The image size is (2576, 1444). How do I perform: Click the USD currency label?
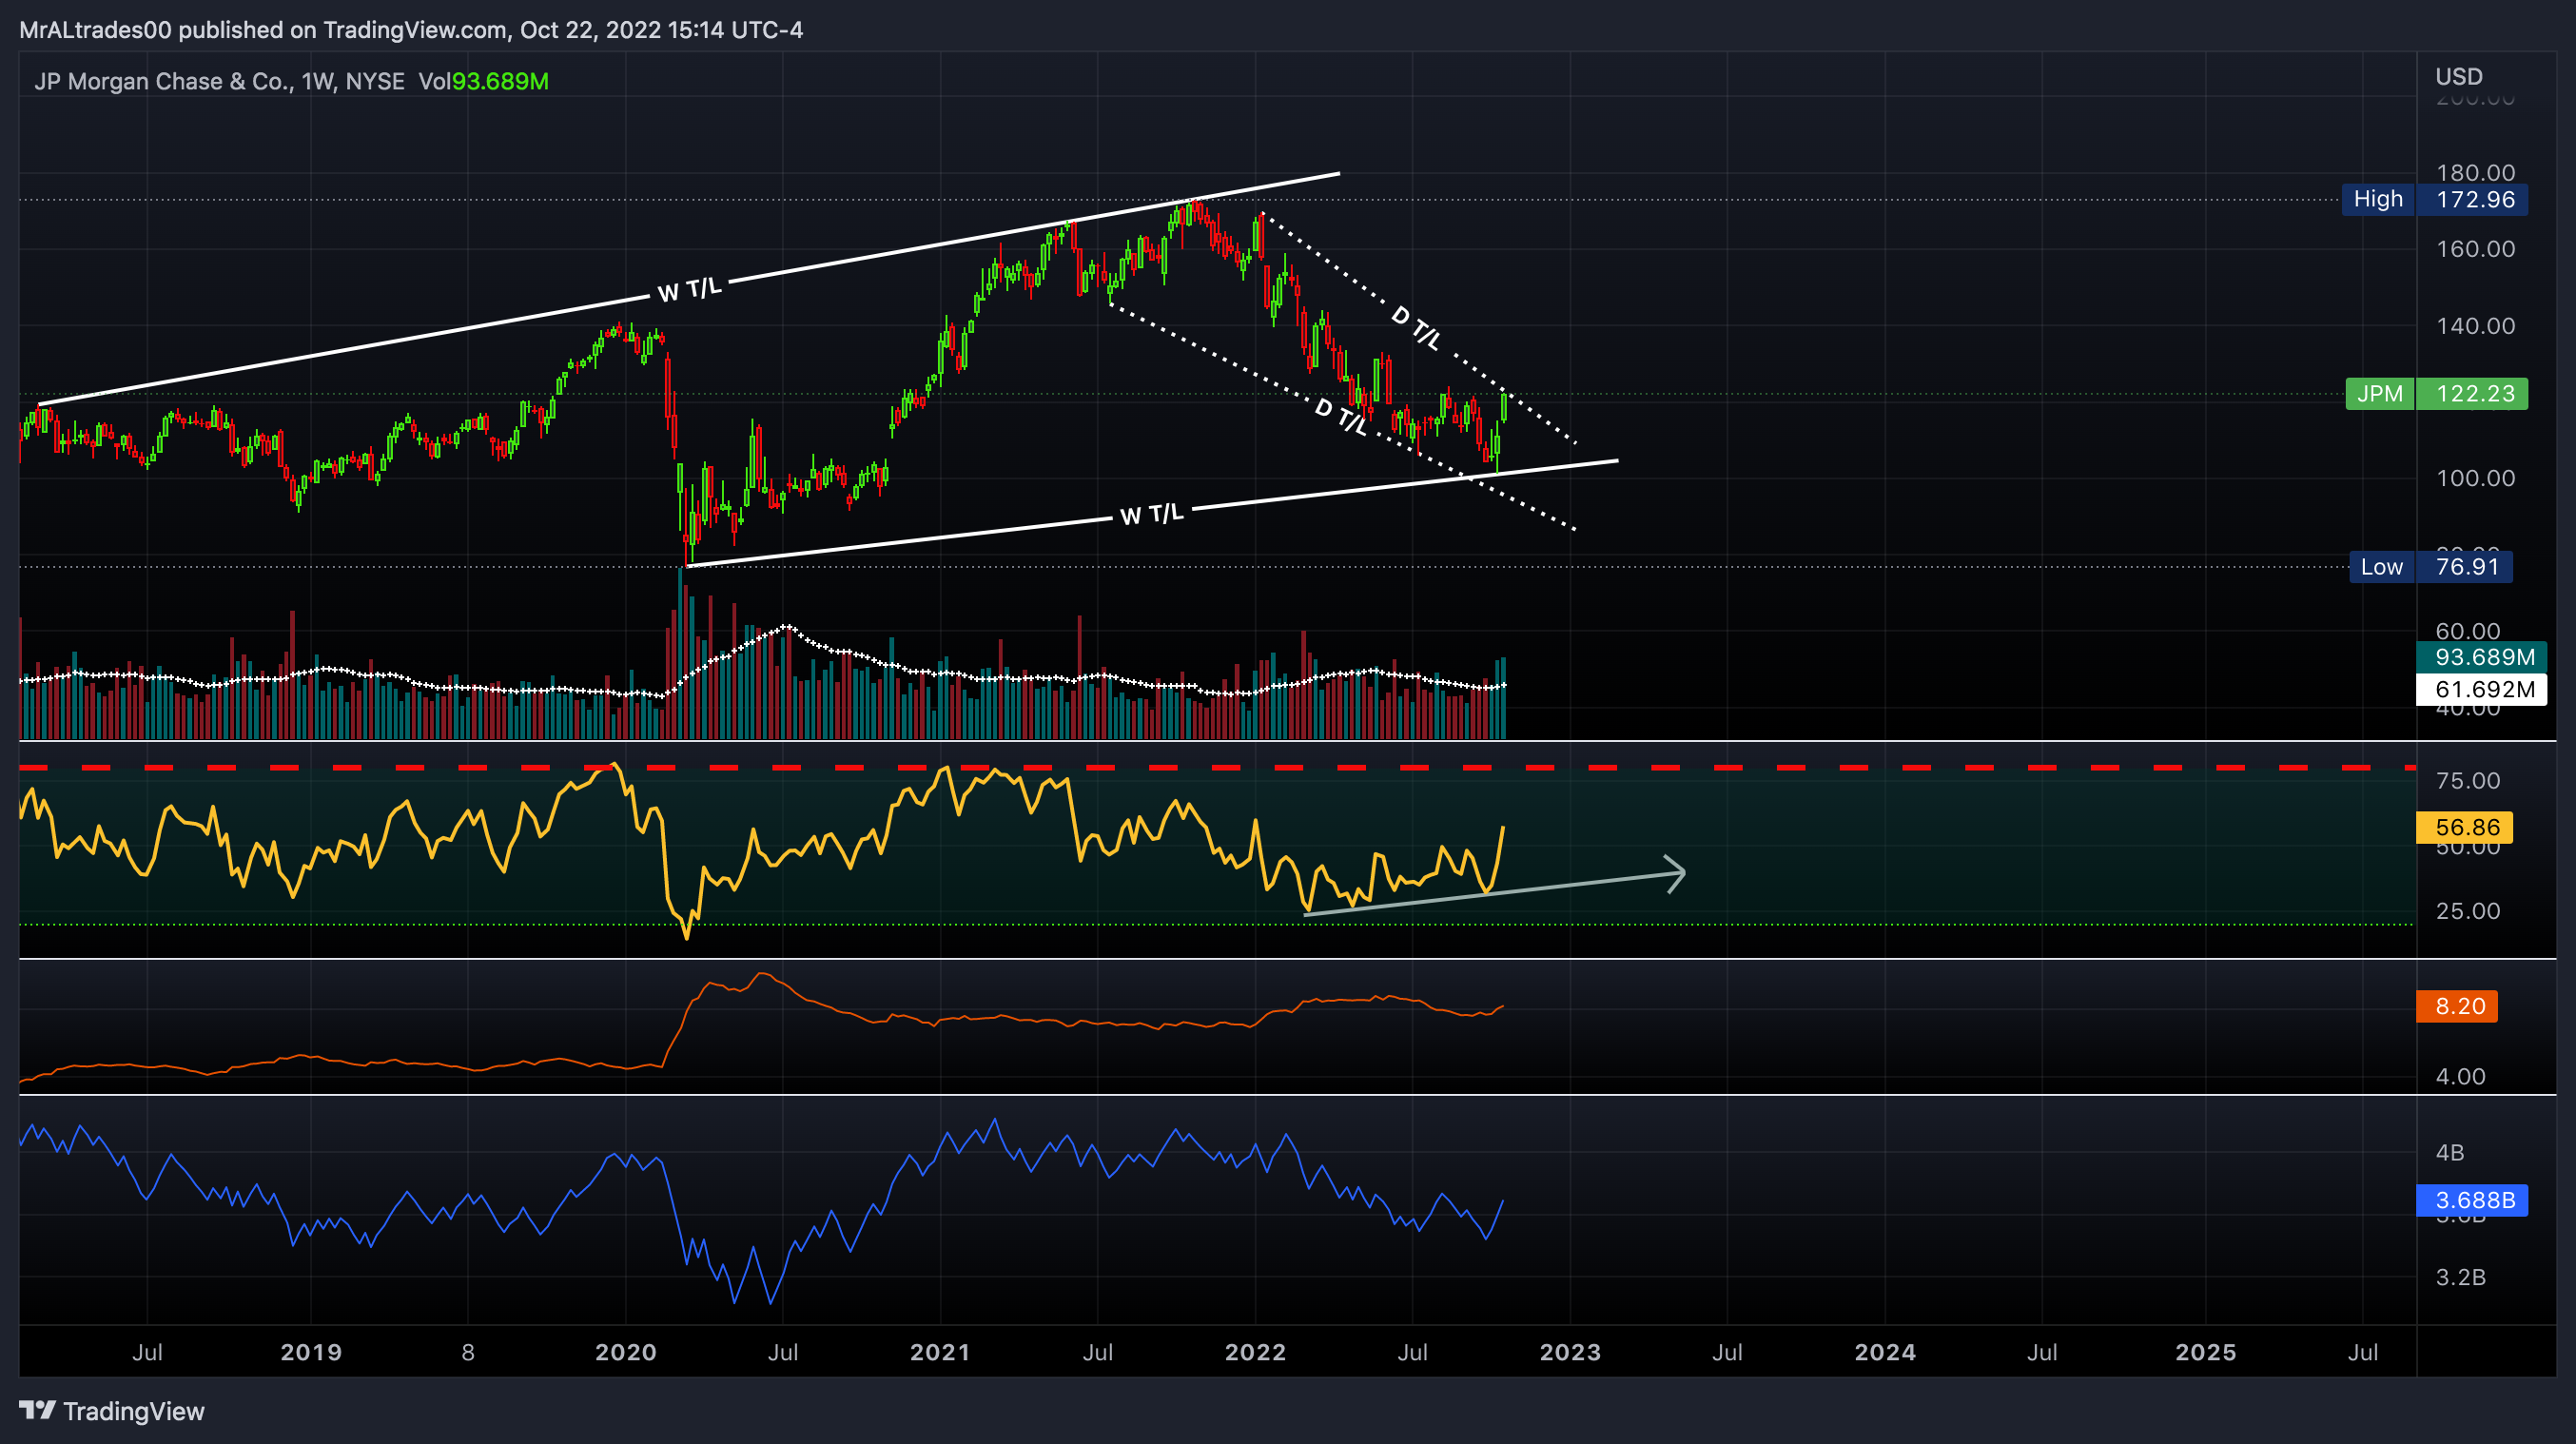[x=2459, y=77]
